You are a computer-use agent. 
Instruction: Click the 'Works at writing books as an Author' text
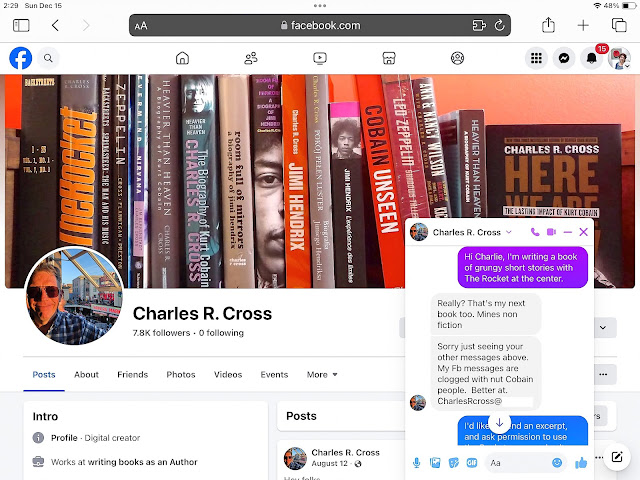tap(124, 462)
